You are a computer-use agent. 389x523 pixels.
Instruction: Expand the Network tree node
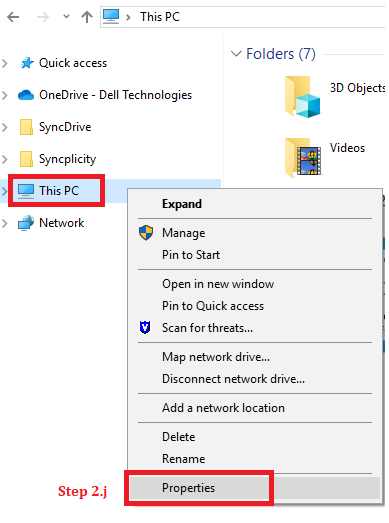[x=5, y=223]
